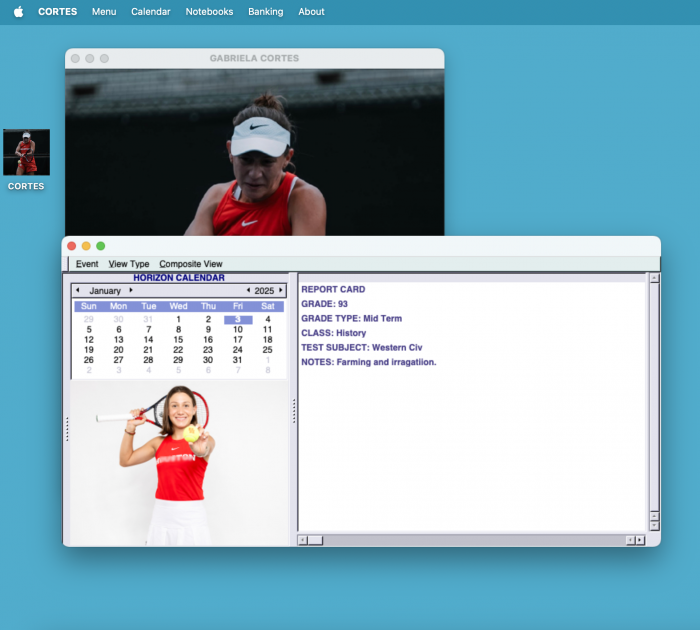Open the Apple menu
Viewport: 700px width, 630px height.
tap(18, 12)
